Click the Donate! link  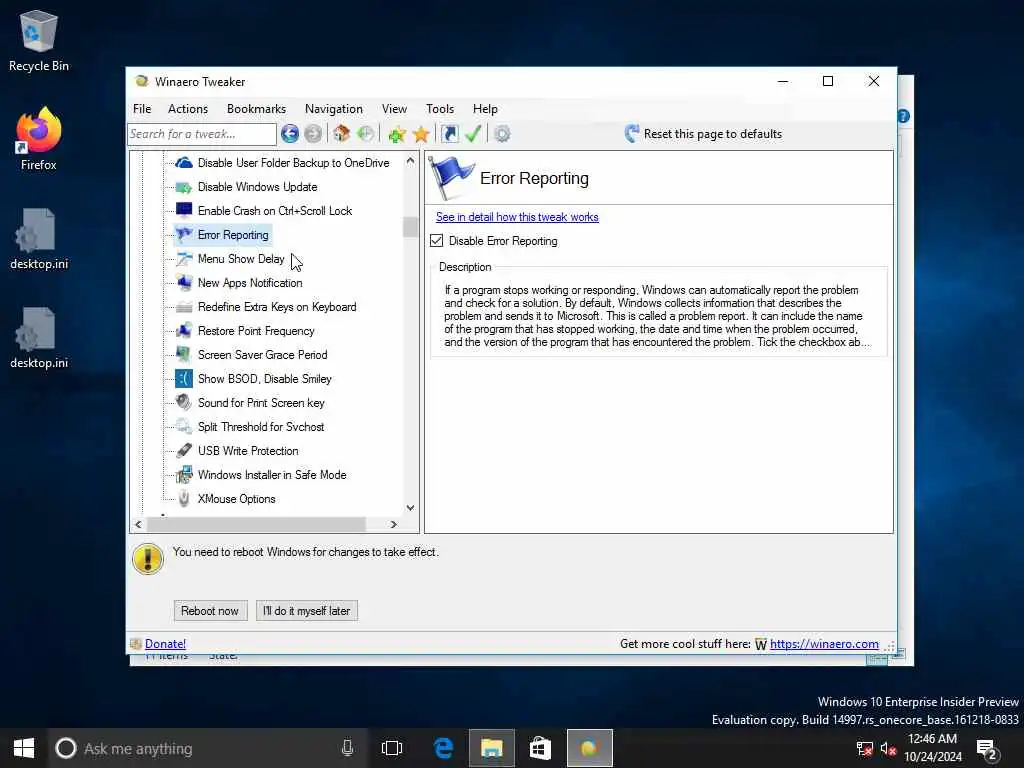165,644
